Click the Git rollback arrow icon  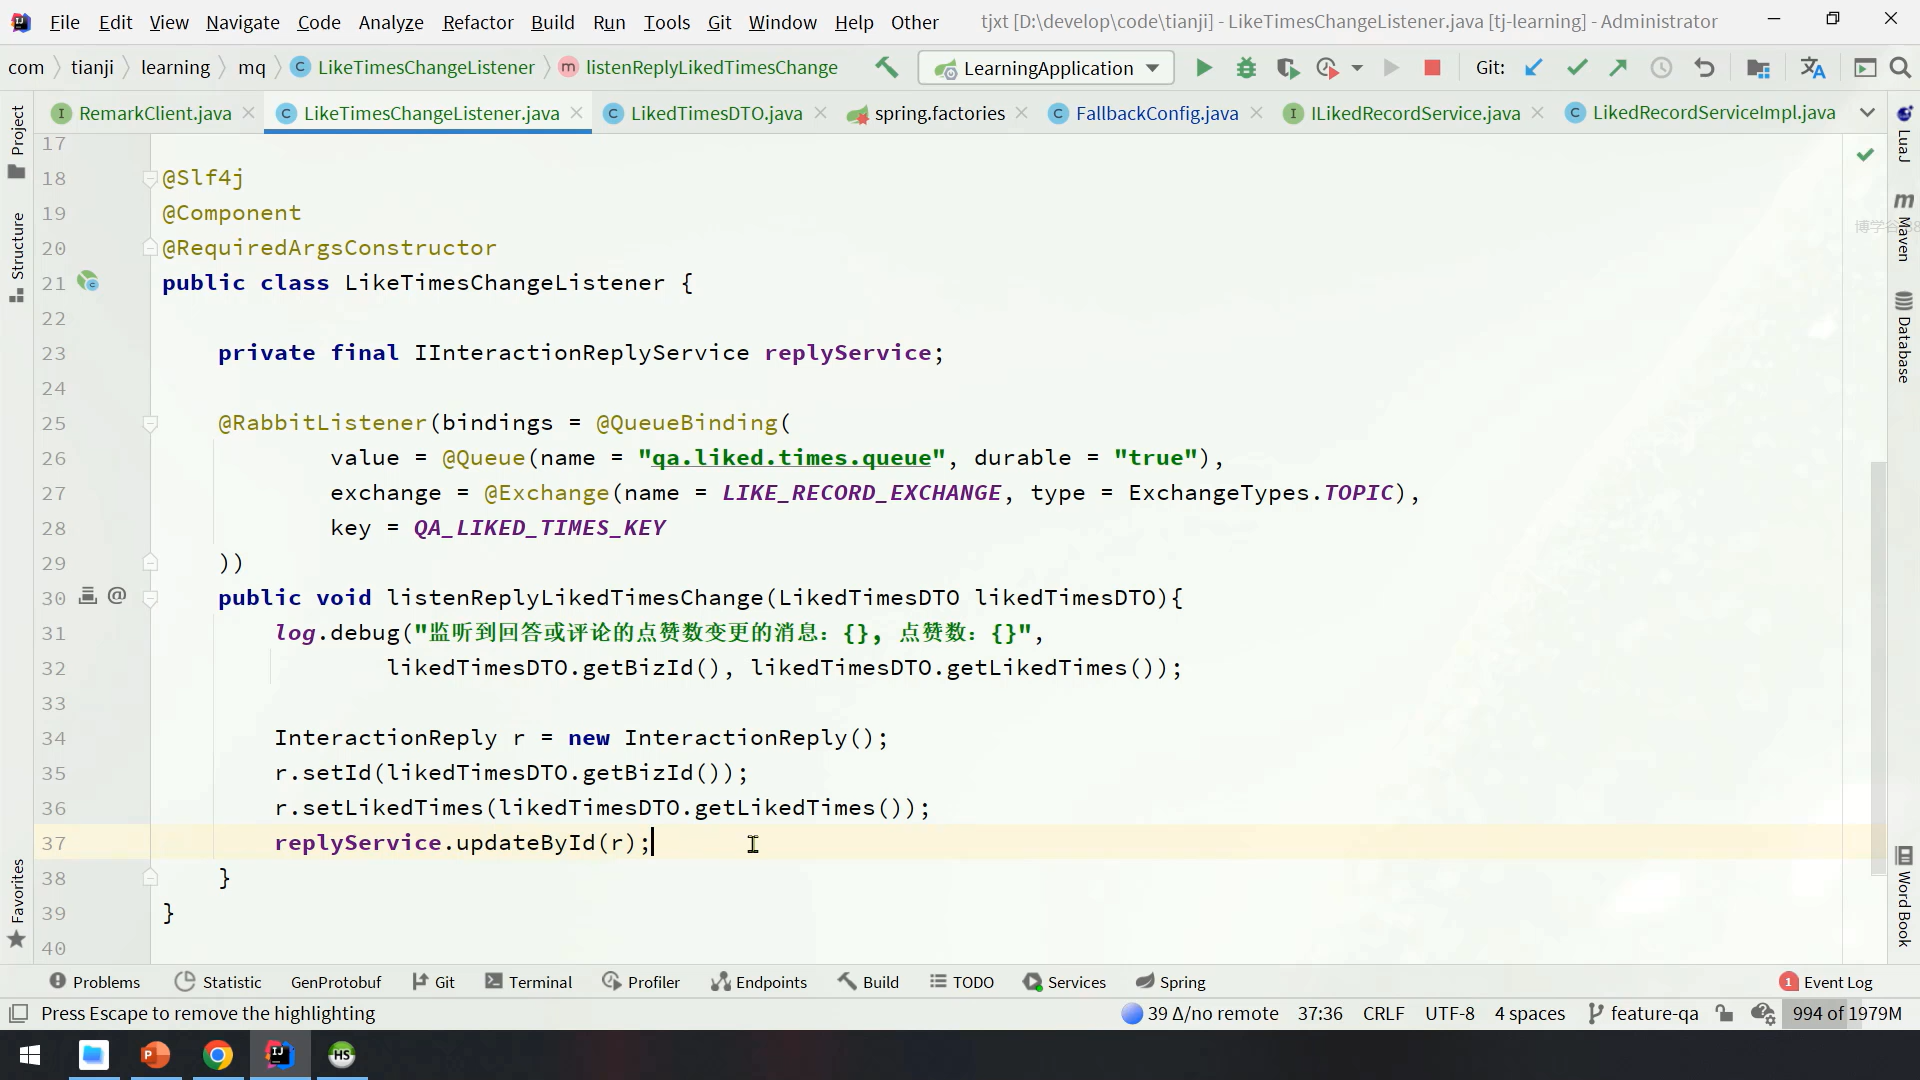1704,68
